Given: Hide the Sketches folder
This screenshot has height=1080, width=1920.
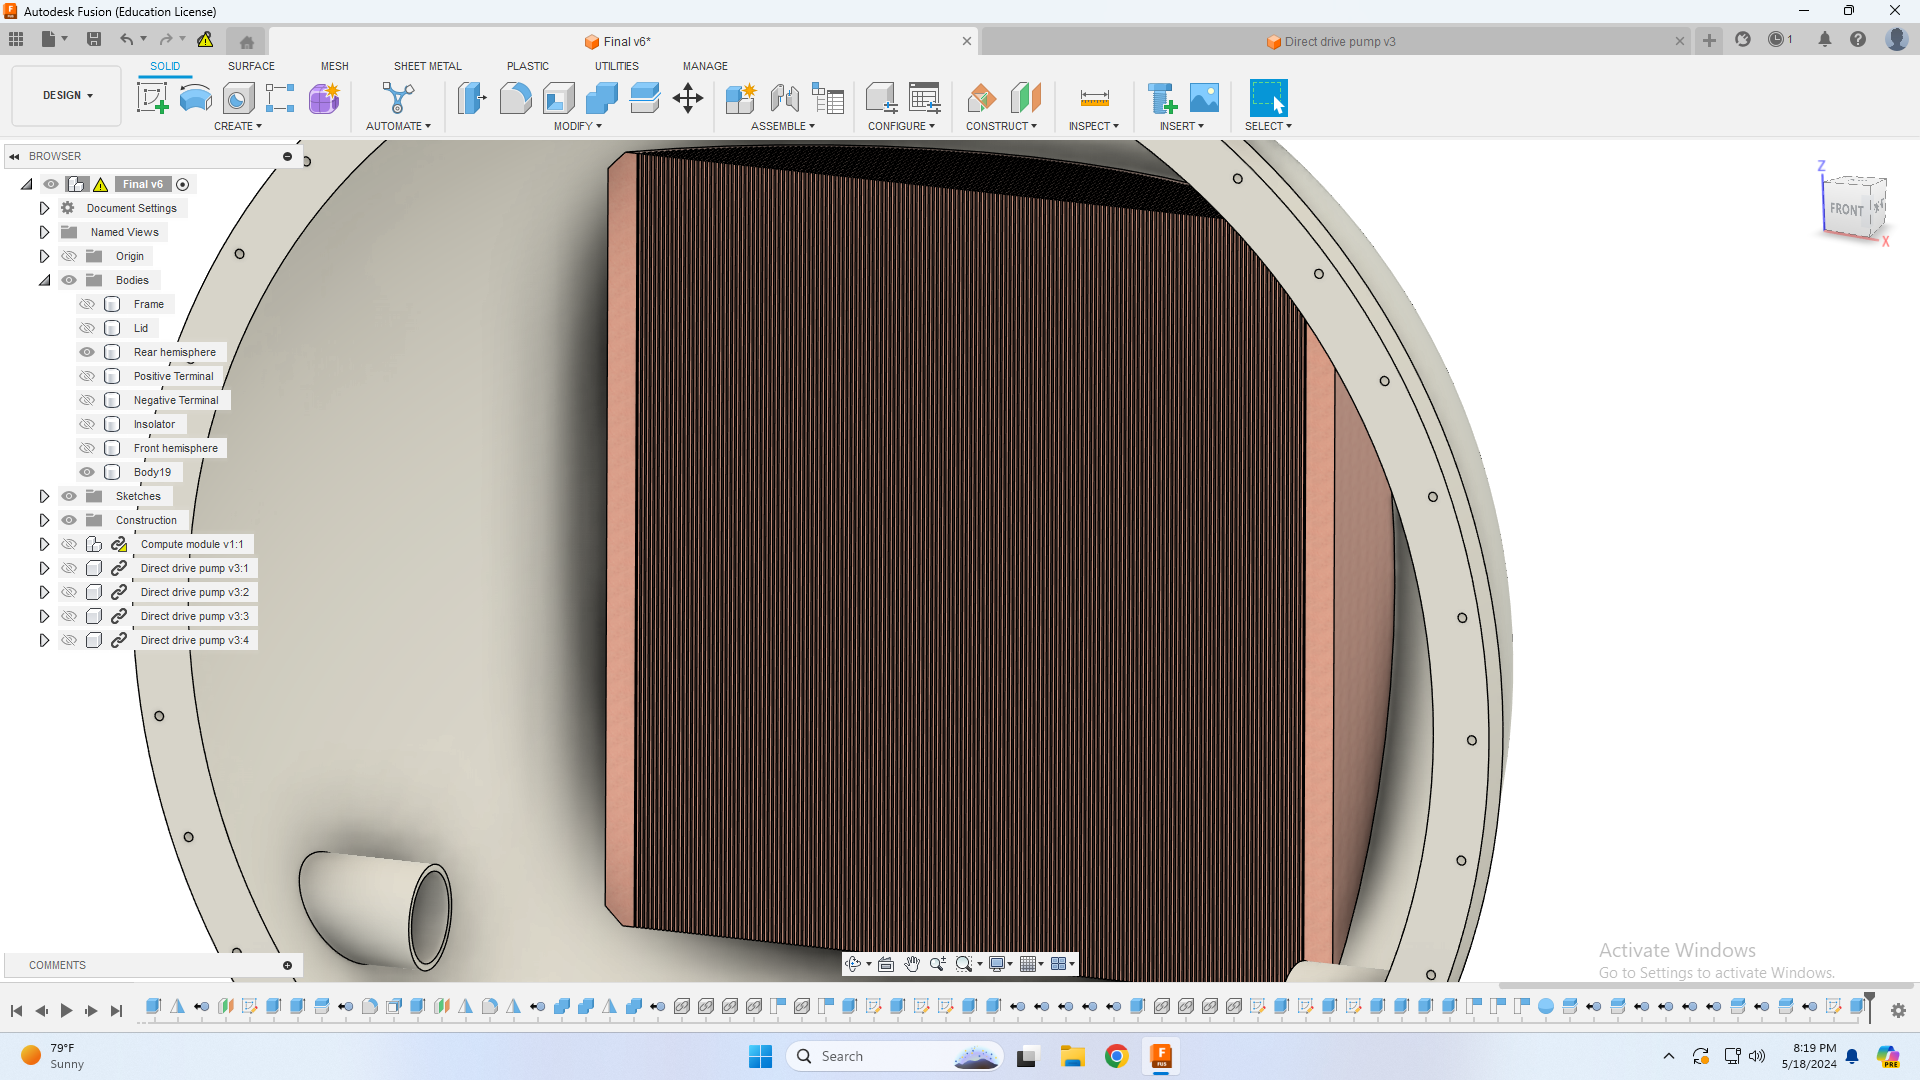Looking at the screenshot, I should point(69,496).
